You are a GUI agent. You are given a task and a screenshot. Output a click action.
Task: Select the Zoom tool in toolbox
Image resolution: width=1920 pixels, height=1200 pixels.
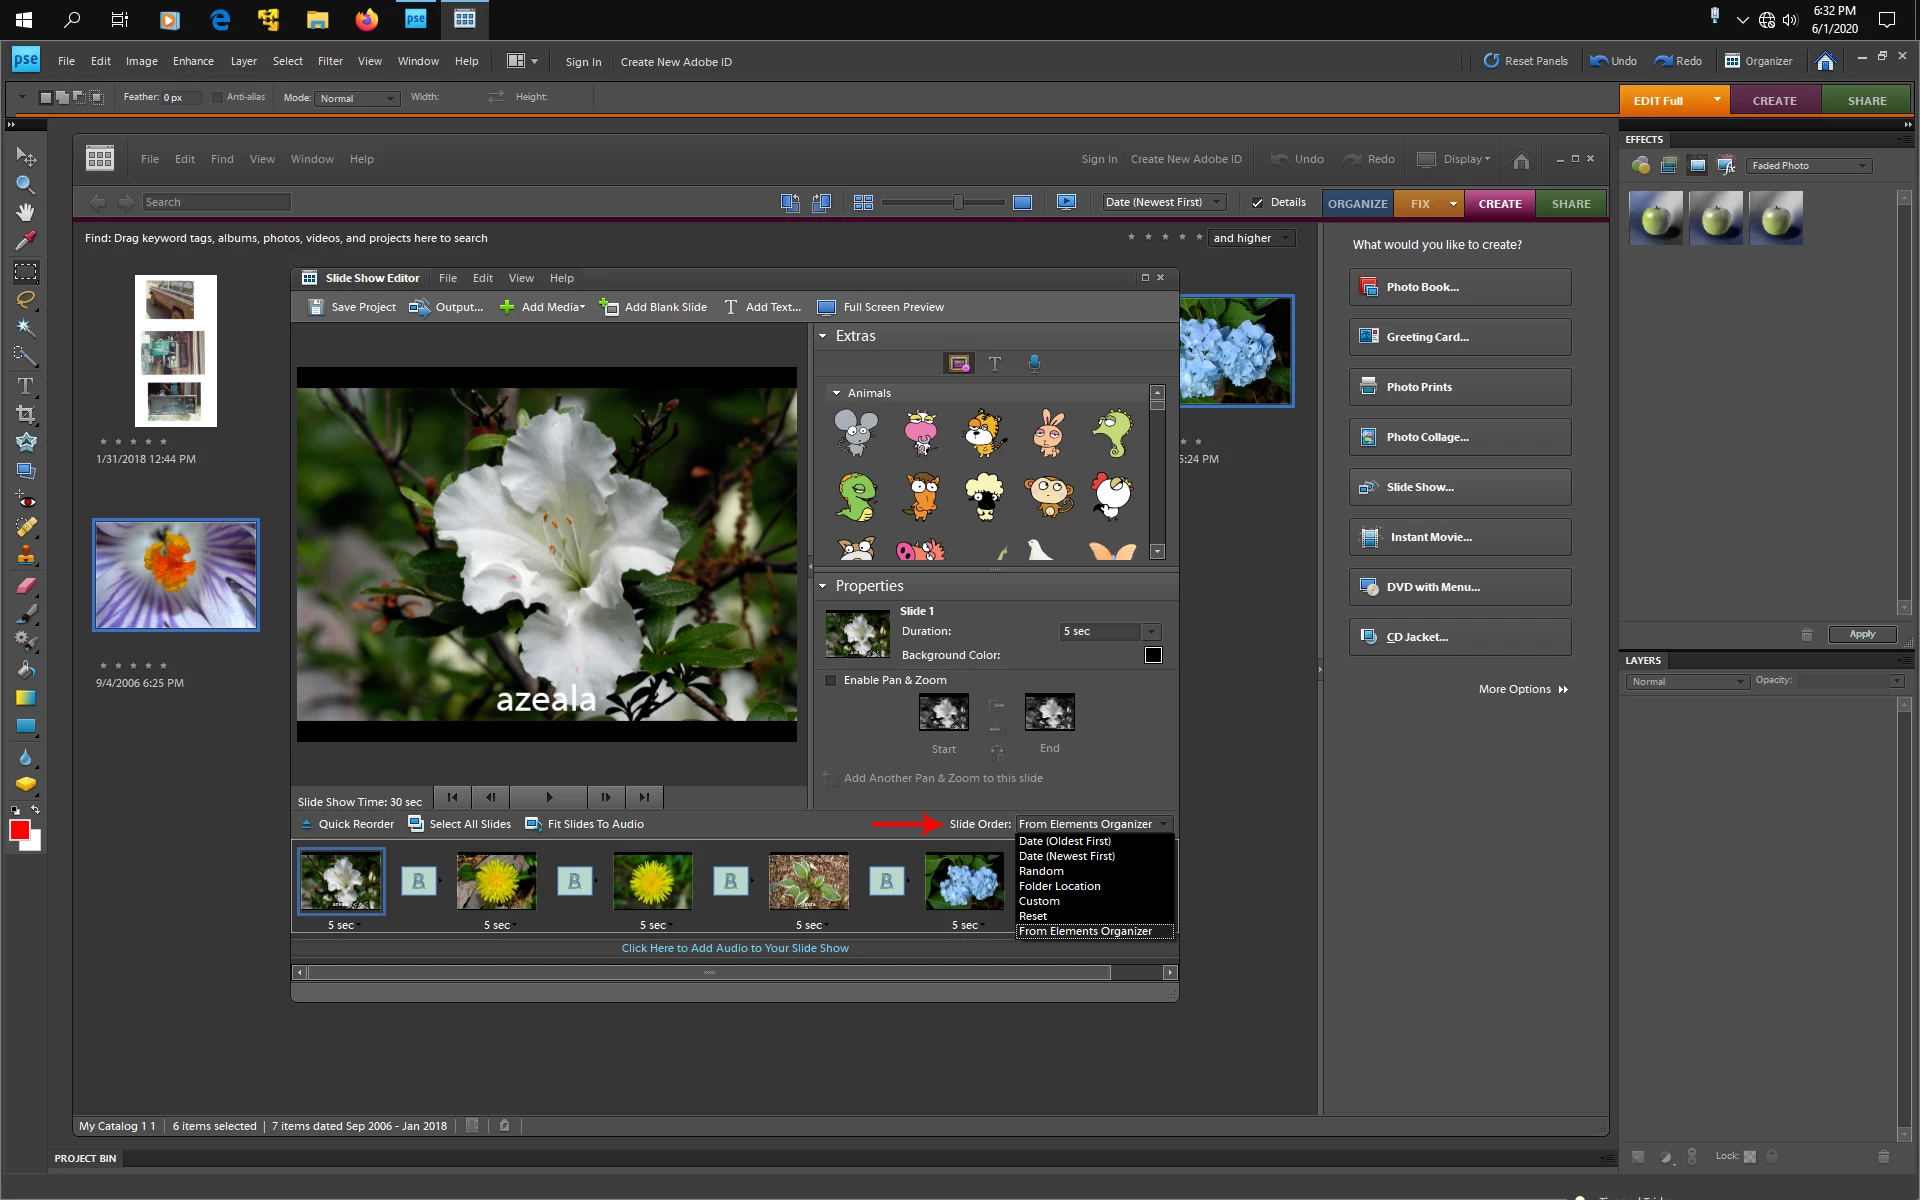[25, 185]
